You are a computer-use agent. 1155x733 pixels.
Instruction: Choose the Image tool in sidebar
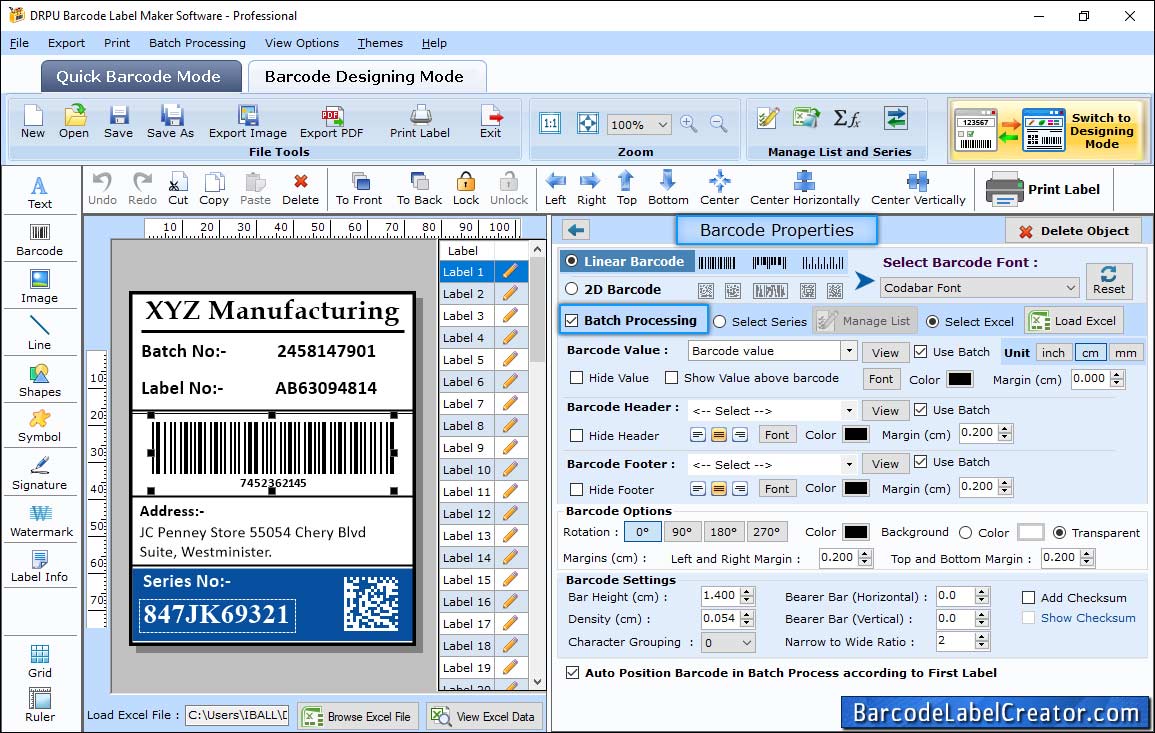[x=40, y=287]
